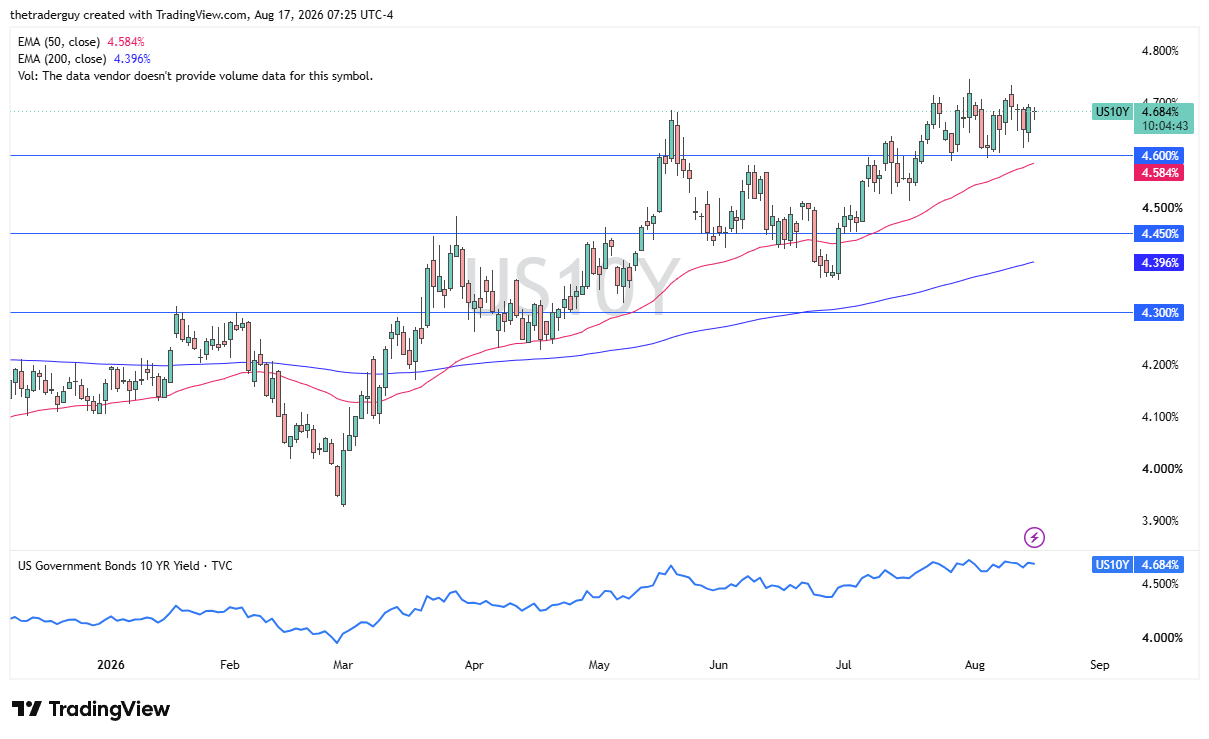Click the 4.100% price axis label

[1160, 417]
